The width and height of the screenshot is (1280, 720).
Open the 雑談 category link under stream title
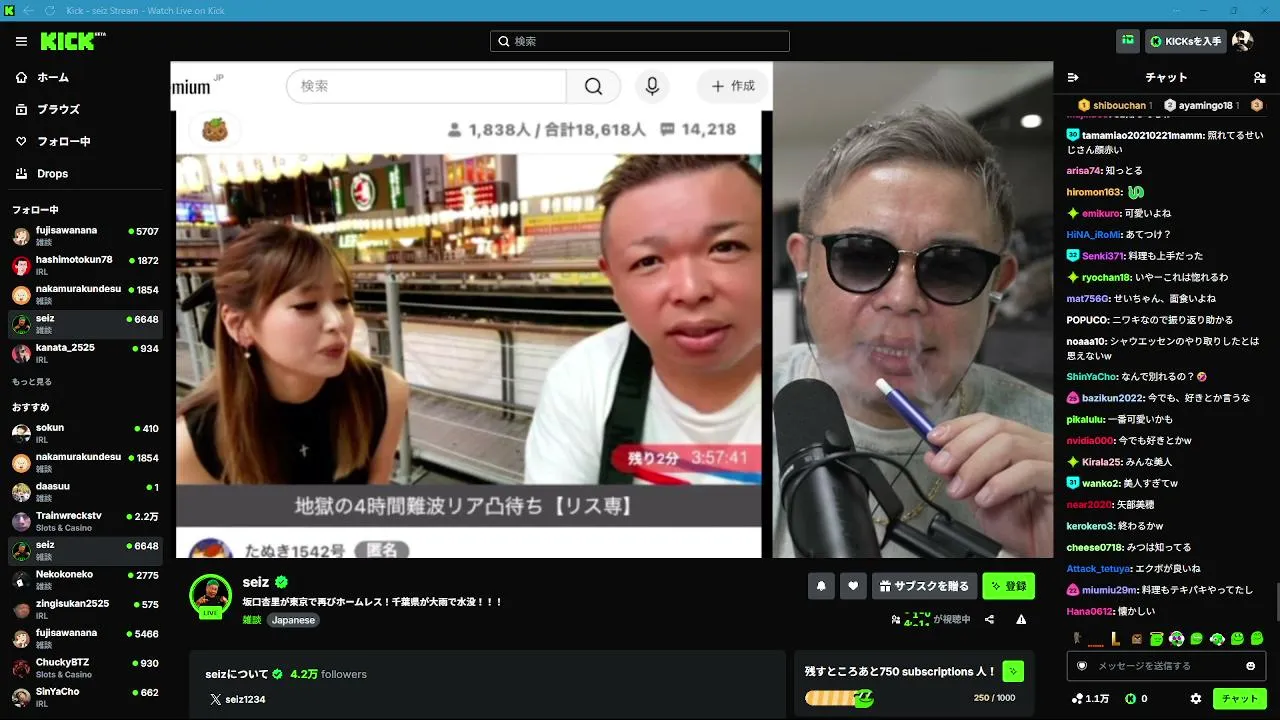252,620
